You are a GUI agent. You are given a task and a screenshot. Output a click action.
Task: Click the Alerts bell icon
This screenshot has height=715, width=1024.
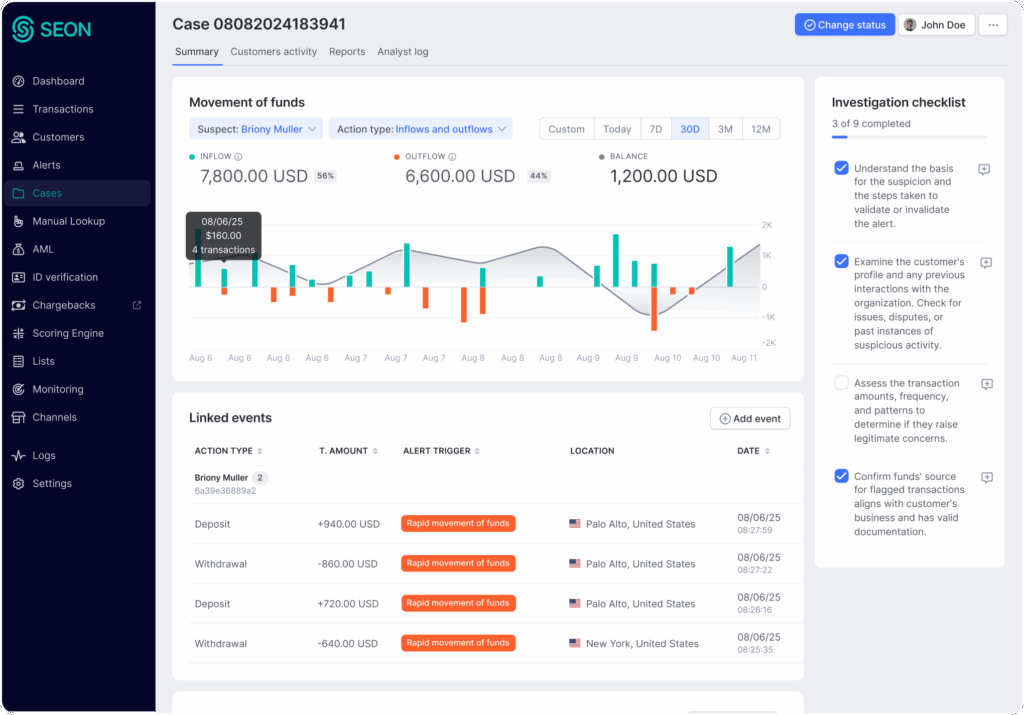[18, 165]
